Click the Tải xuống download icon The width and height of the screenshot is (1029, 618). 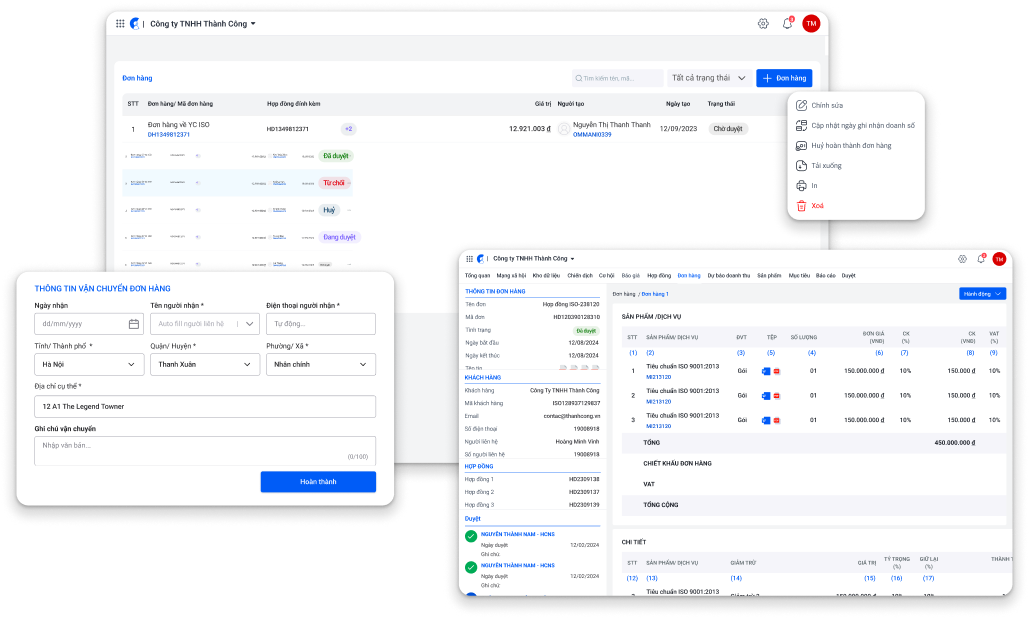tap(801, 165)
